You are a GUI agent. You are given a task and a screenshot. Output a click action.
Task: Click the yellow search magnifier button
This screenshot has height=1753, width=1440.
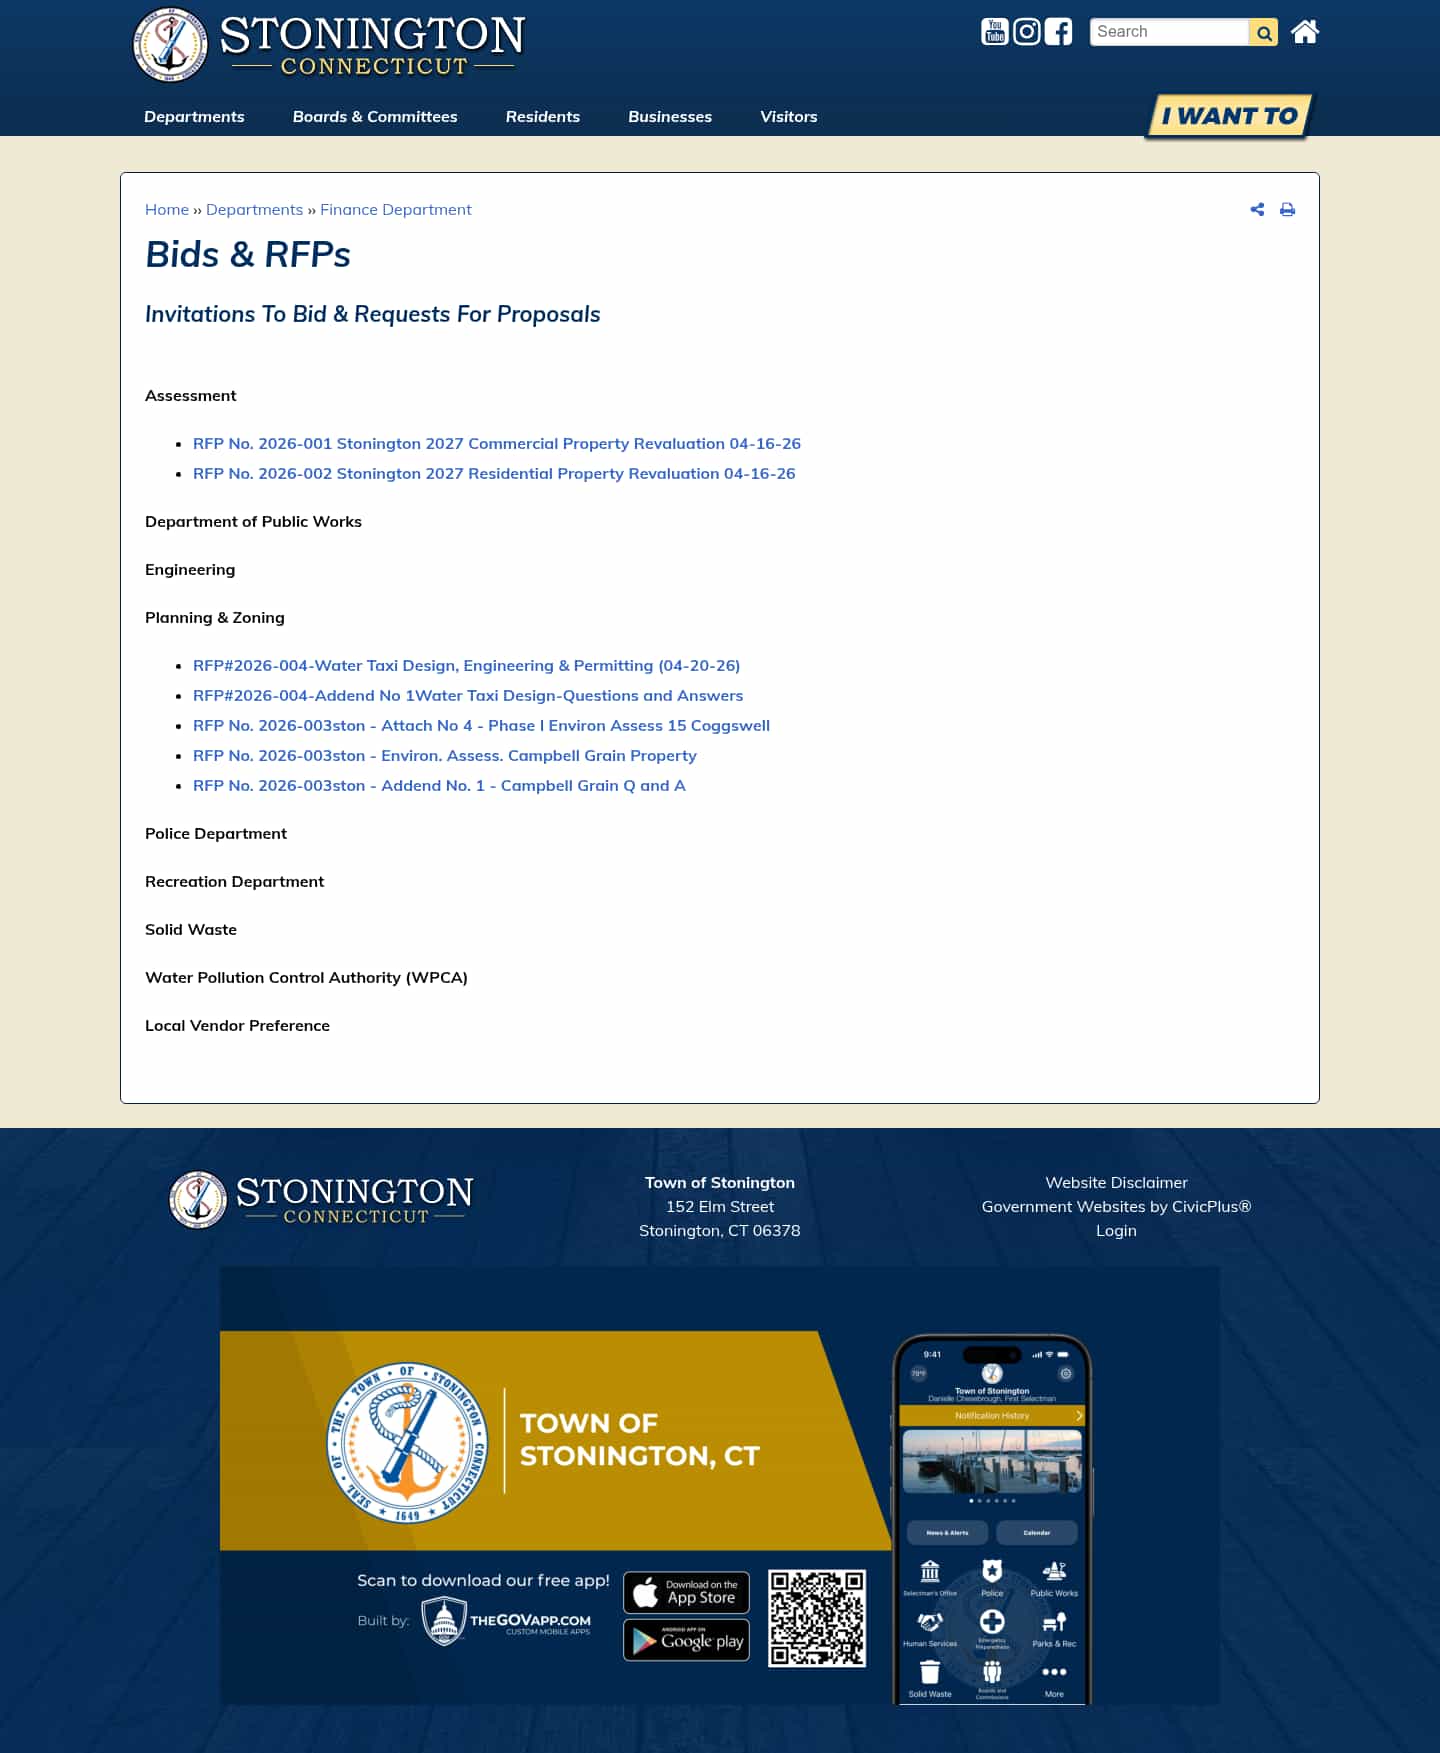[x=1264, y=33]
